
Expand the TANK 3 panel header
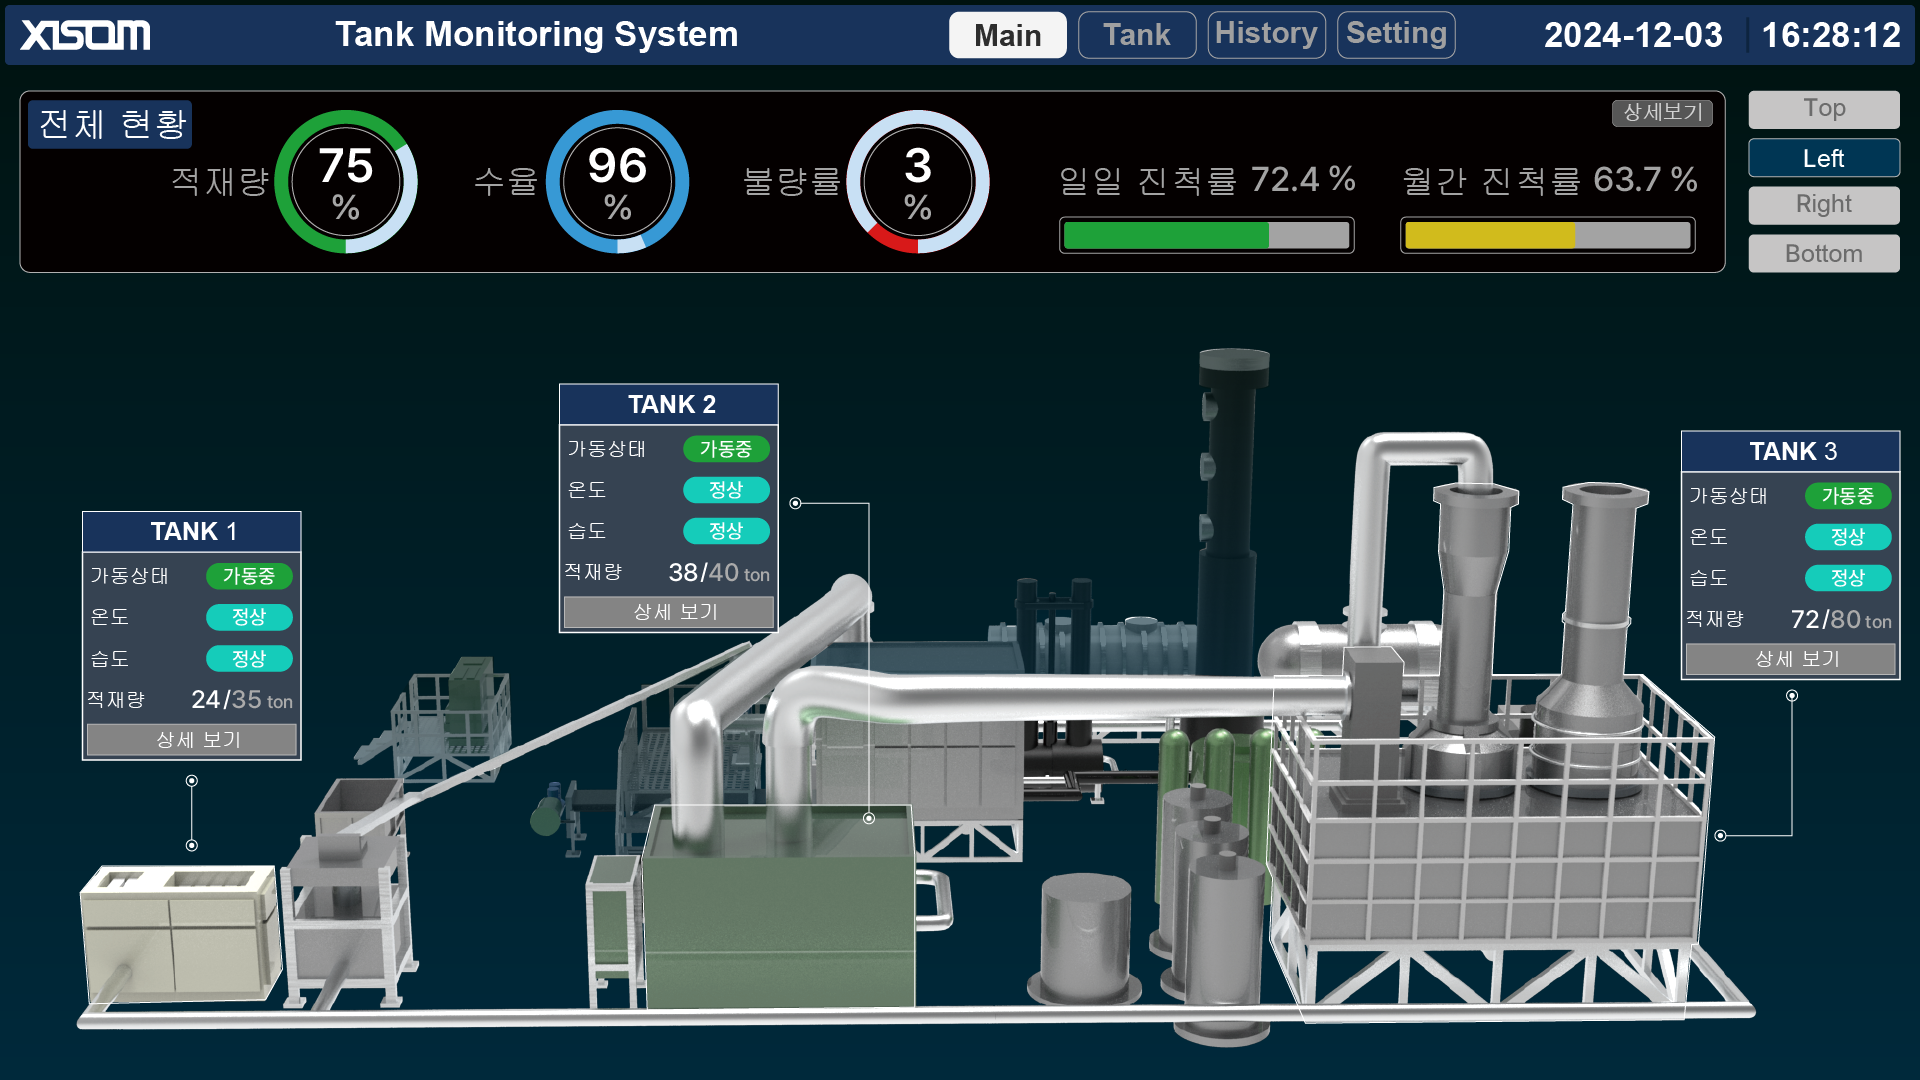click(x=1790, y=451)
